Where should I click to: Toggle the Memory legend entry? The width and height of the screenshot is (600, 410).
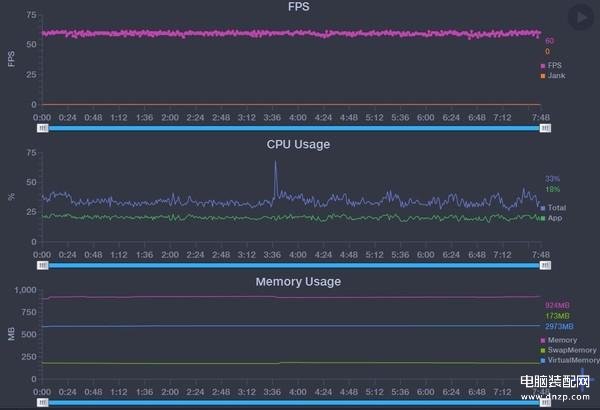point(559,340)
